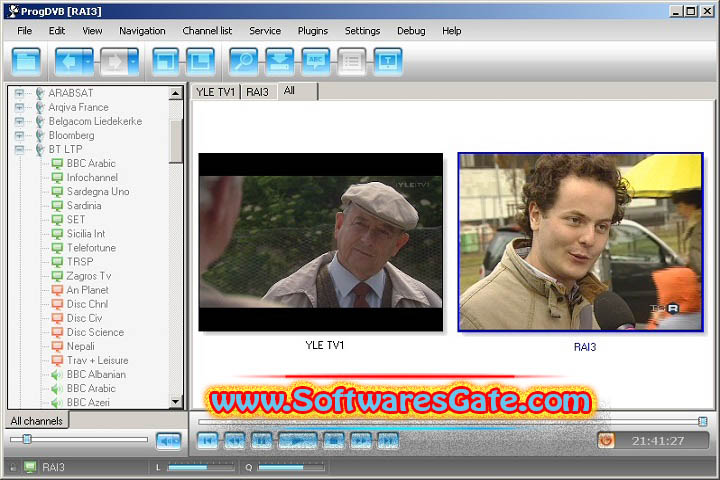Expand the Bloomberg tree node

(x=19, y=136)
